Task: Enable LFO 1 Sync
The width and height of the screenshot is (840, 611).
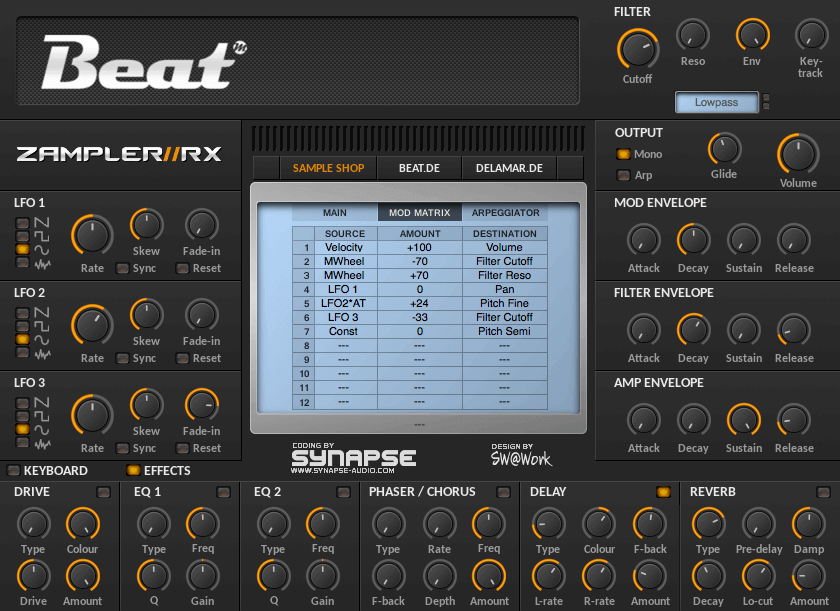Action: click(123, 268)
